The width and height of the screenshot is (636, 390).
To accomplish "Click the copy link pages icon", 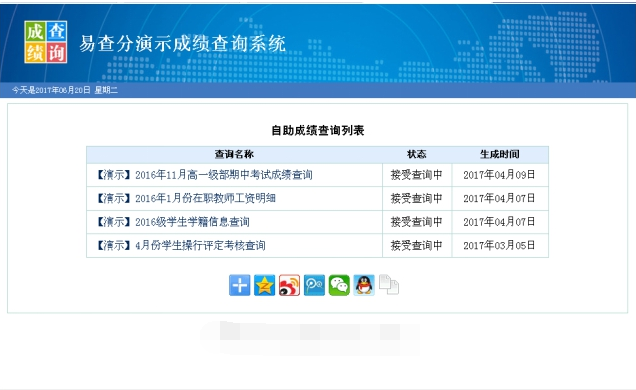I will point(389,285).
